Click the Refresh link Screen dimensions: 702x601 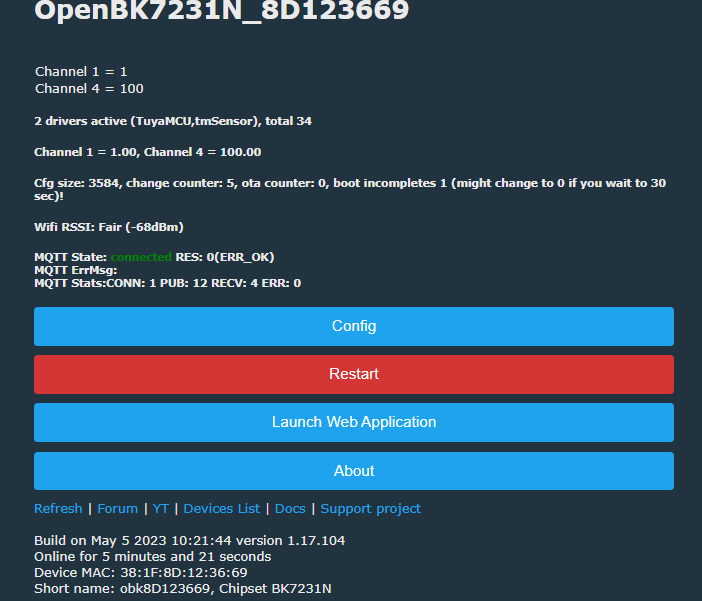click(58, 509)
